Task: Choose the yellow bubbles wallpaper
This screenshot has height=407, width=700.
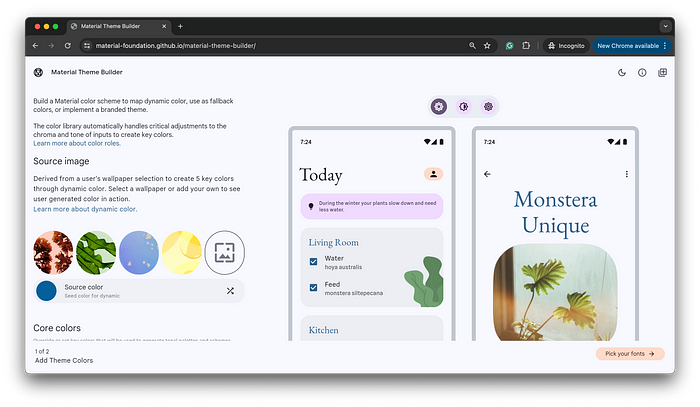Action: point(182,253)
